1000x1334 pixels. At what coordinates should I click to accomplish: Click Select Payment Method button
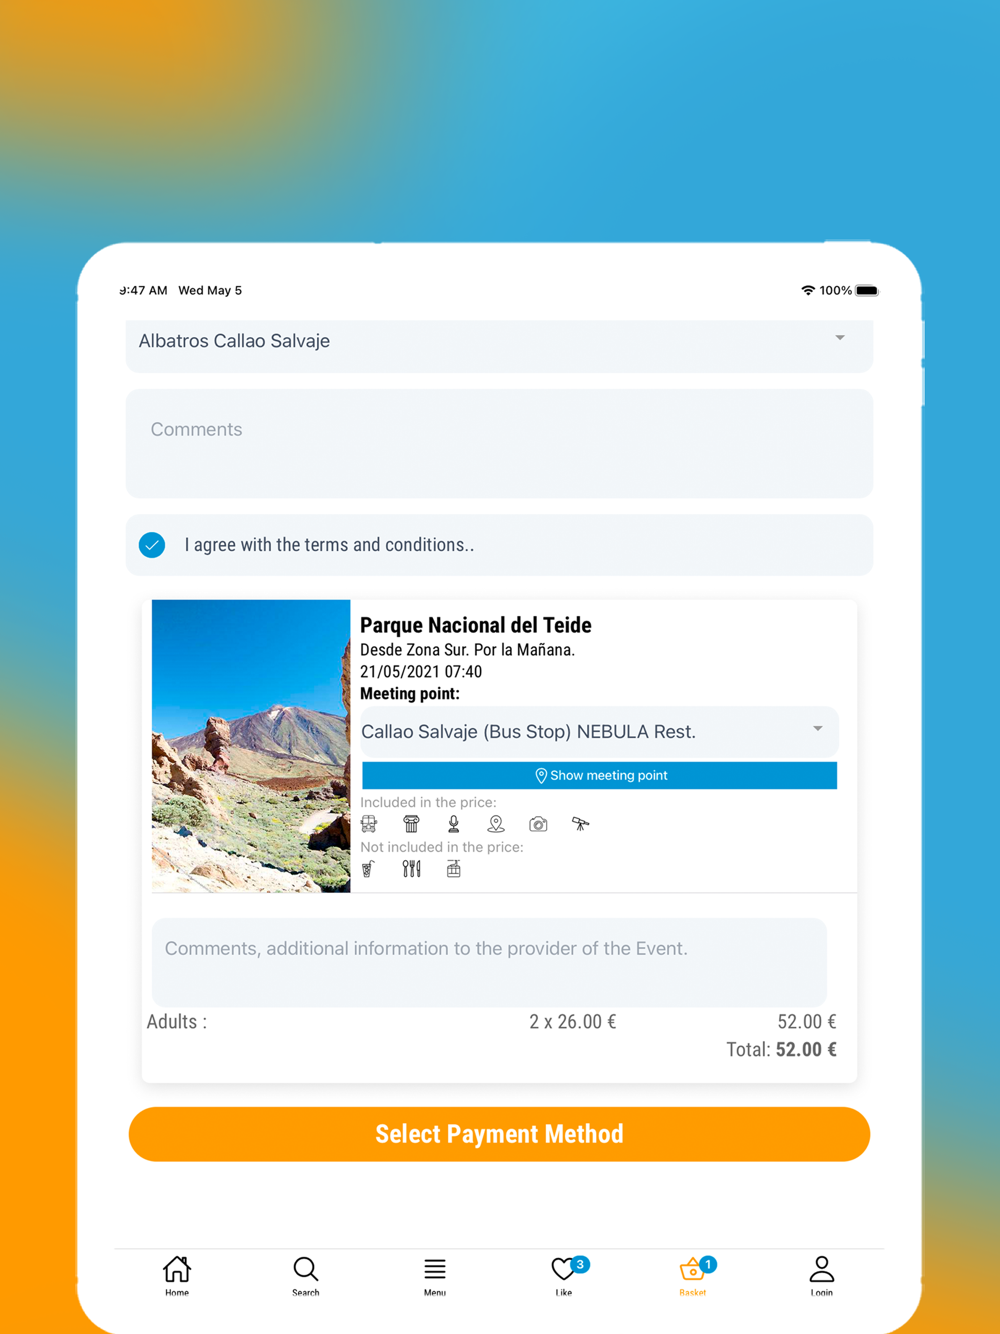(499, 1134)
